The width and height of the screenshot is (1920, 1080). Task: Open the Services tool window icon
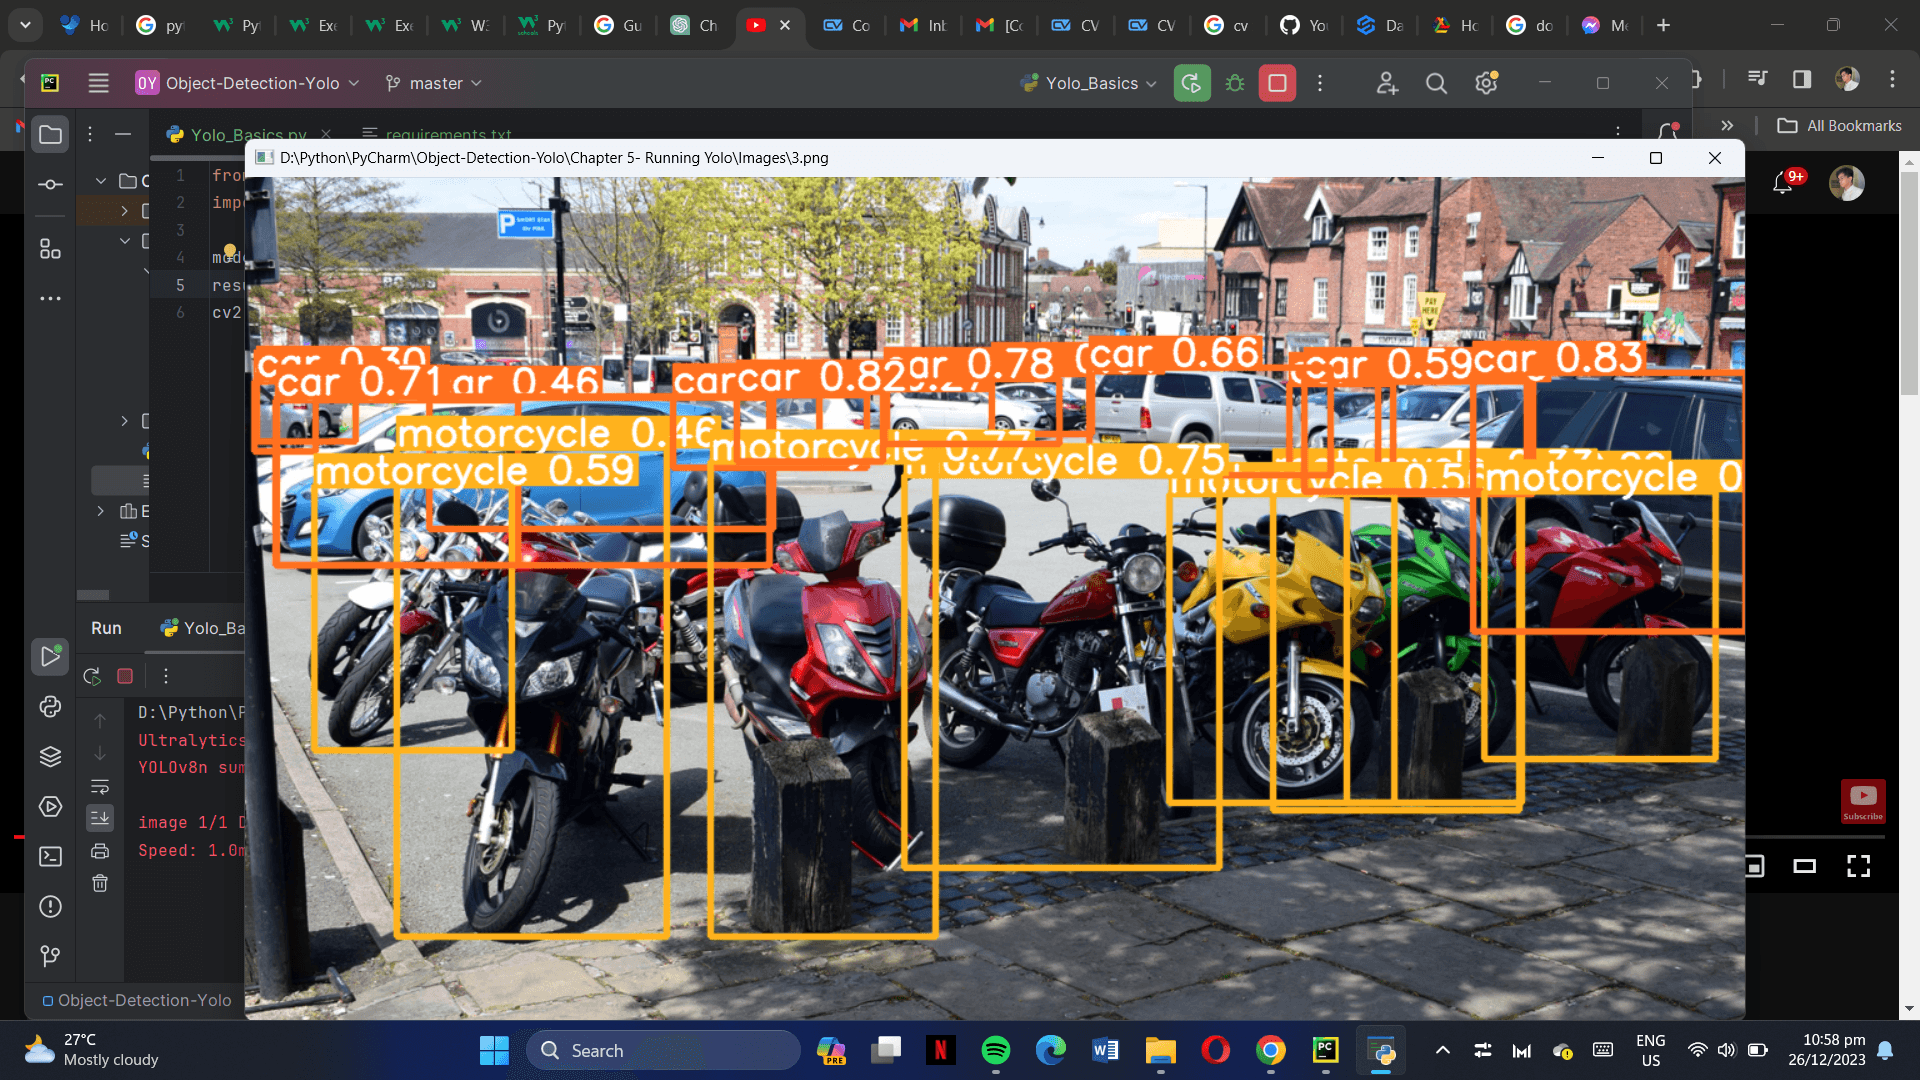50,807
